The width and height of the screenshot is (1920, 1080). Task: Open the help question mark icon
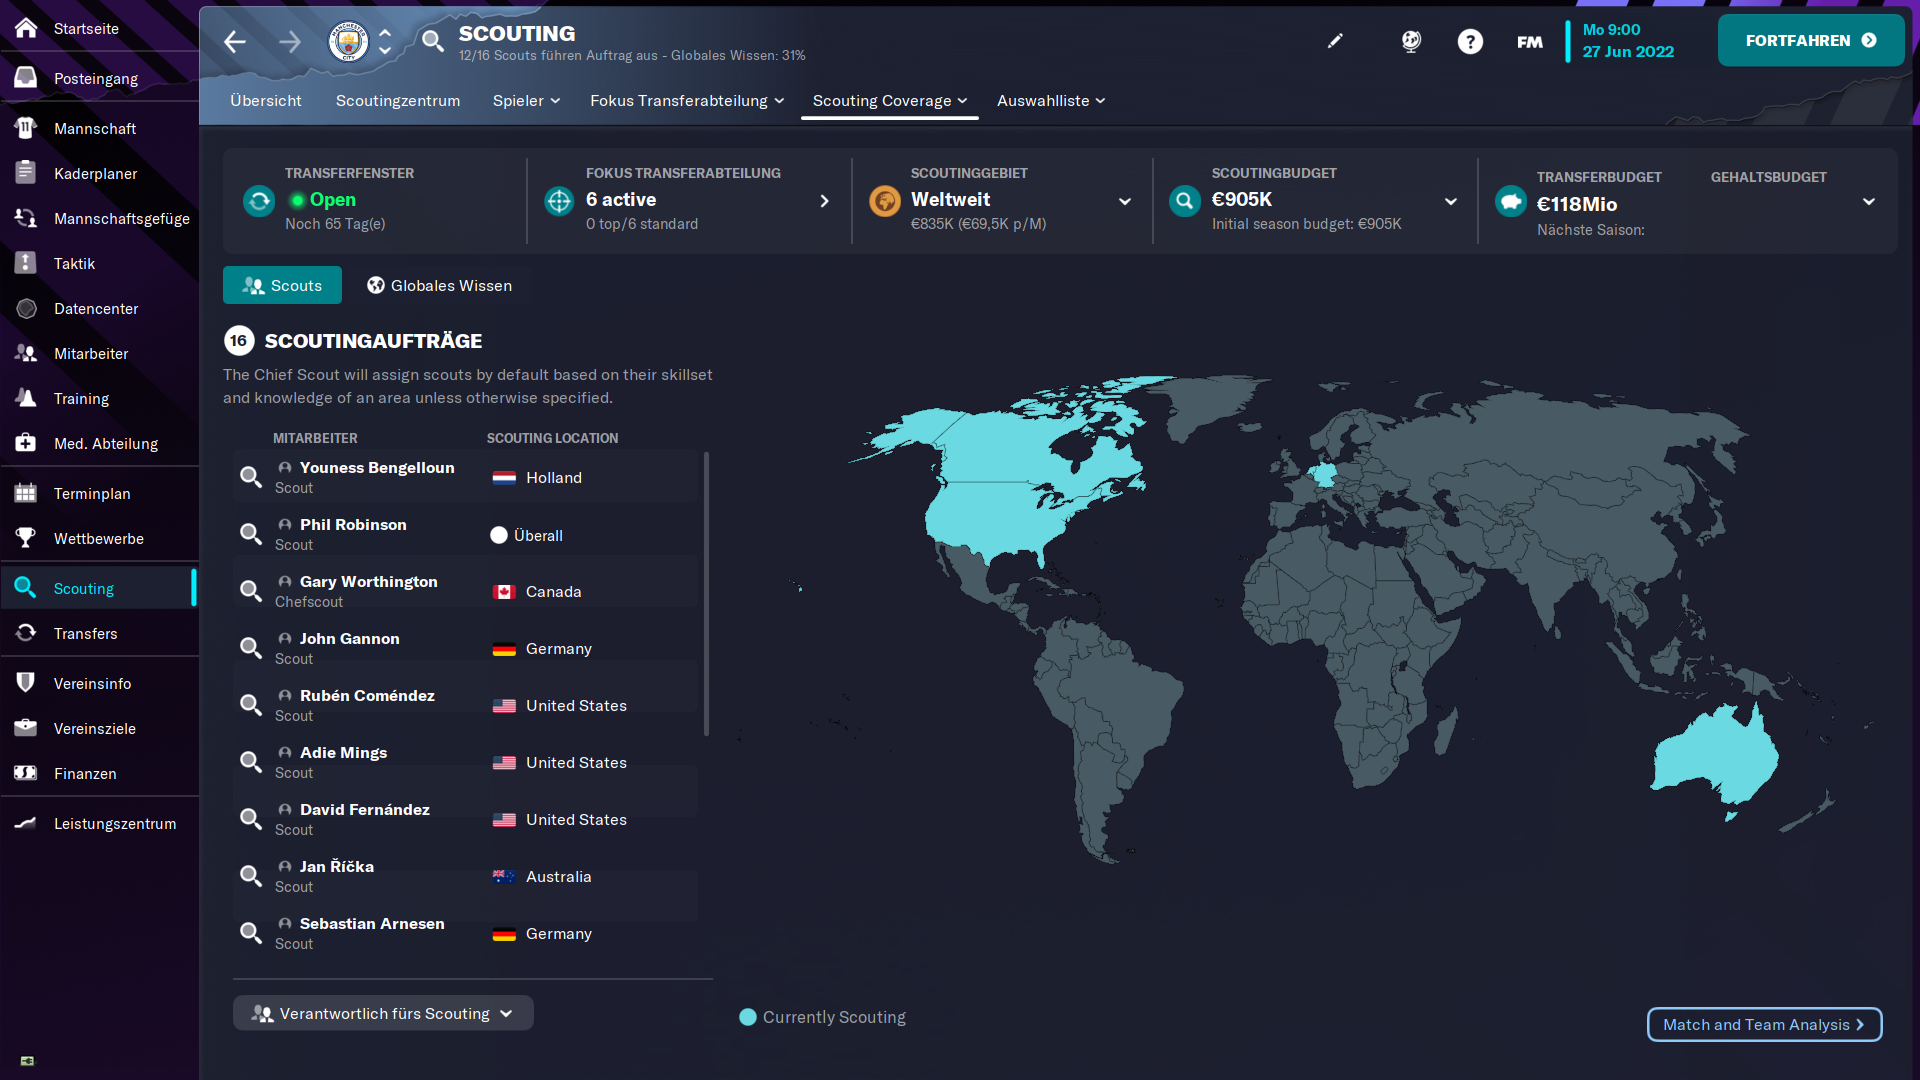point(1471,41)
